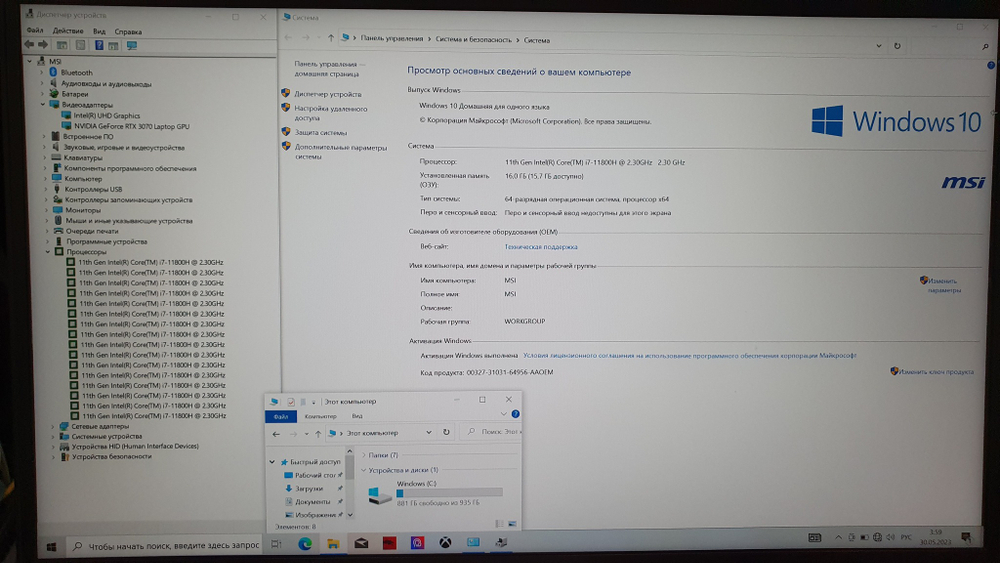Click network globe icon in system tray
1000x563 pixels.
point(878,537)
